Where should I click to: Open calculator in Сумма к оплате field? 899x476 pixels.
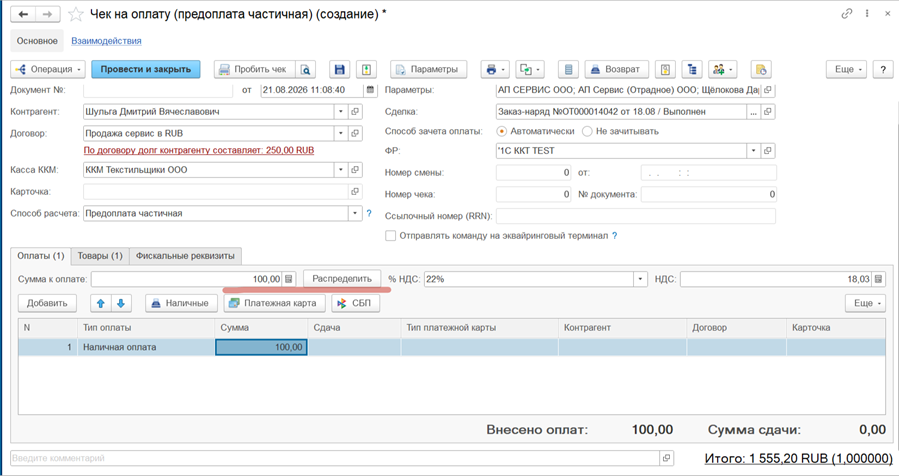(x=289, y=279)
